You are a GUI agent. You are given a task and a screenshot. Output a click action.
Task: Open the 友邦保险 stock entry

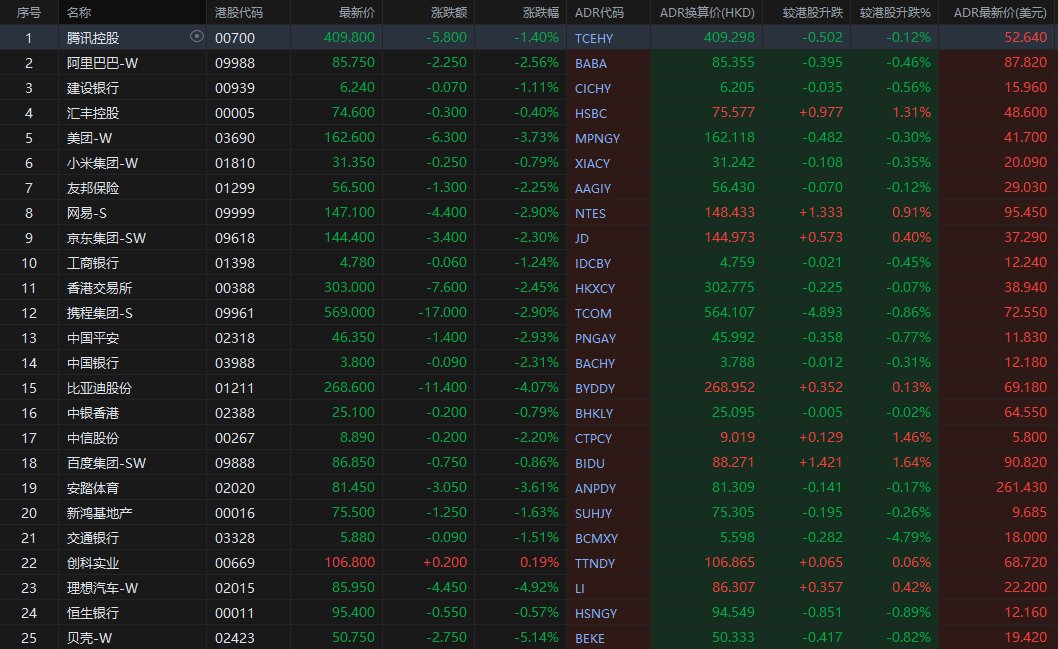click(92, 188)
